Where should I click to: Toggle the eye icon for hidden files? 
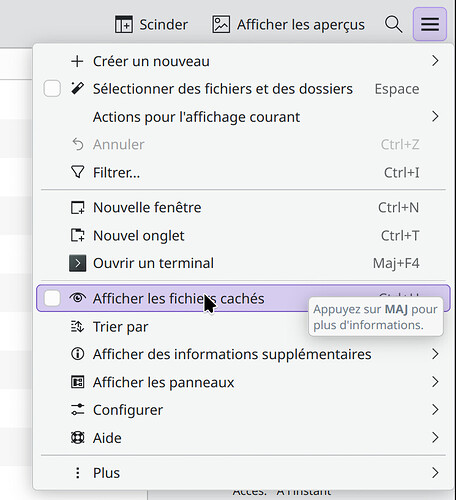click(78, 298)
